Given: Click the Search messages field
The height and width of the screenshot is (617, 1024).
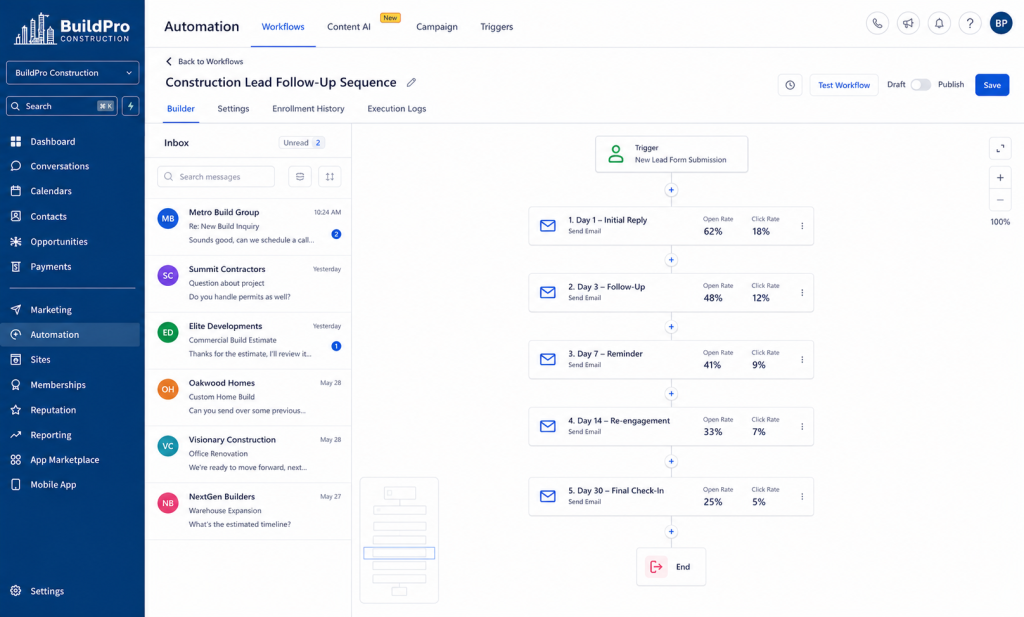Looking at the screenshot, I should coord(216,176).
